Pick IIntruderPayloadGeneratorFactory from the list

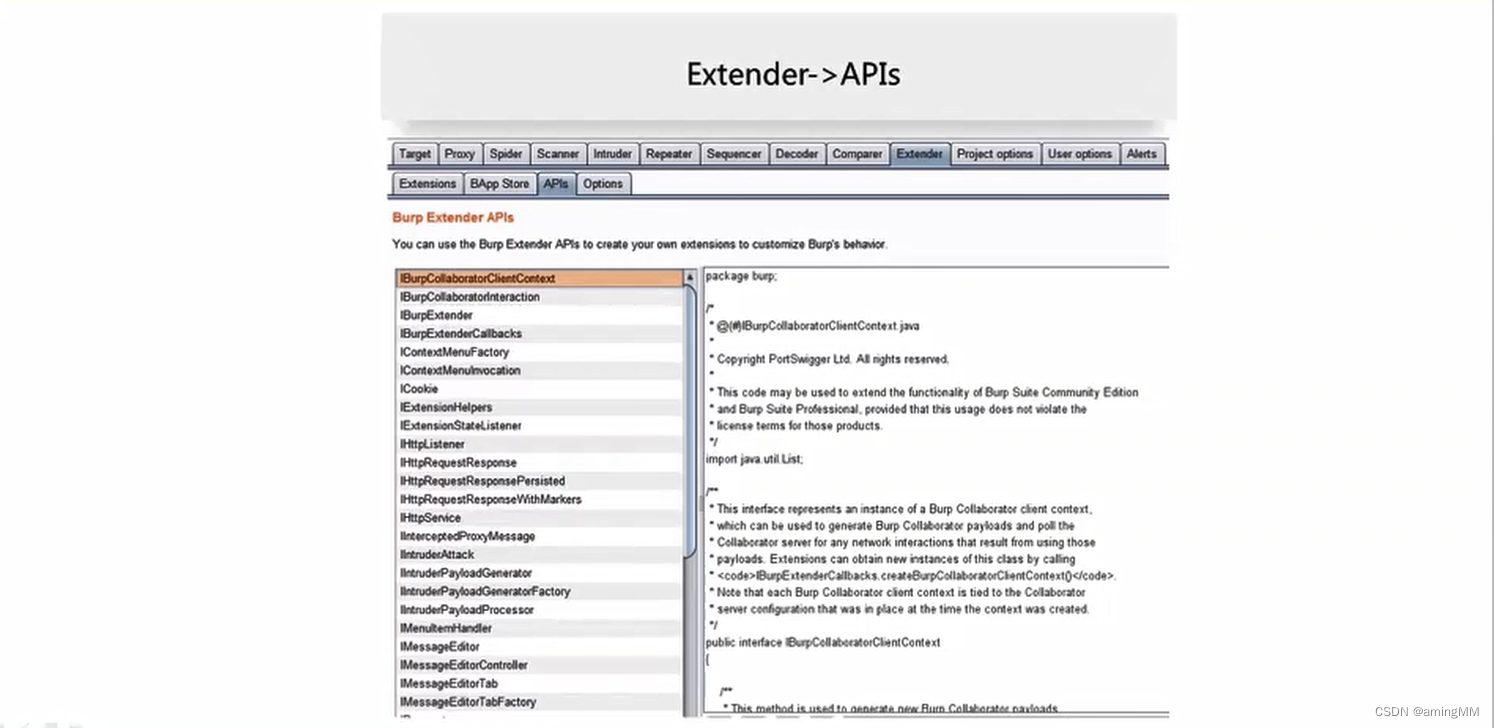[539, 591]
